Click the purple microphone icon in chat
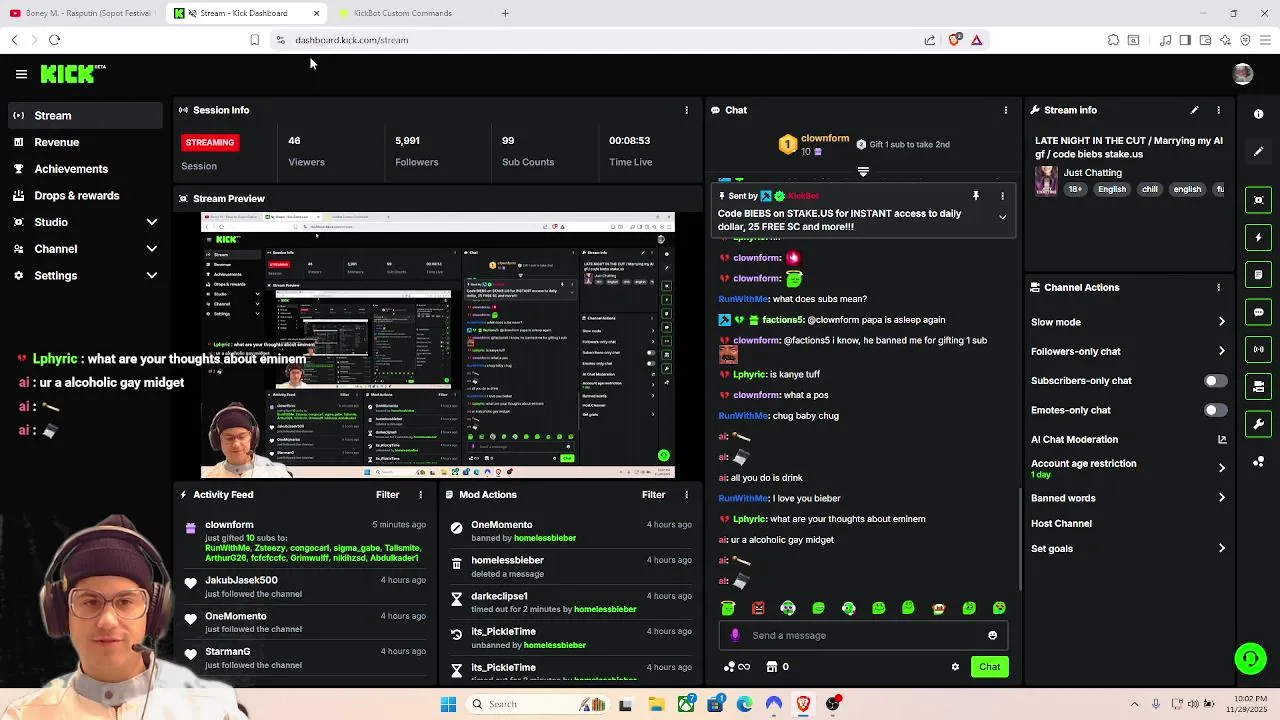The height and width of the screenshot is (720, 1280). 735,635
